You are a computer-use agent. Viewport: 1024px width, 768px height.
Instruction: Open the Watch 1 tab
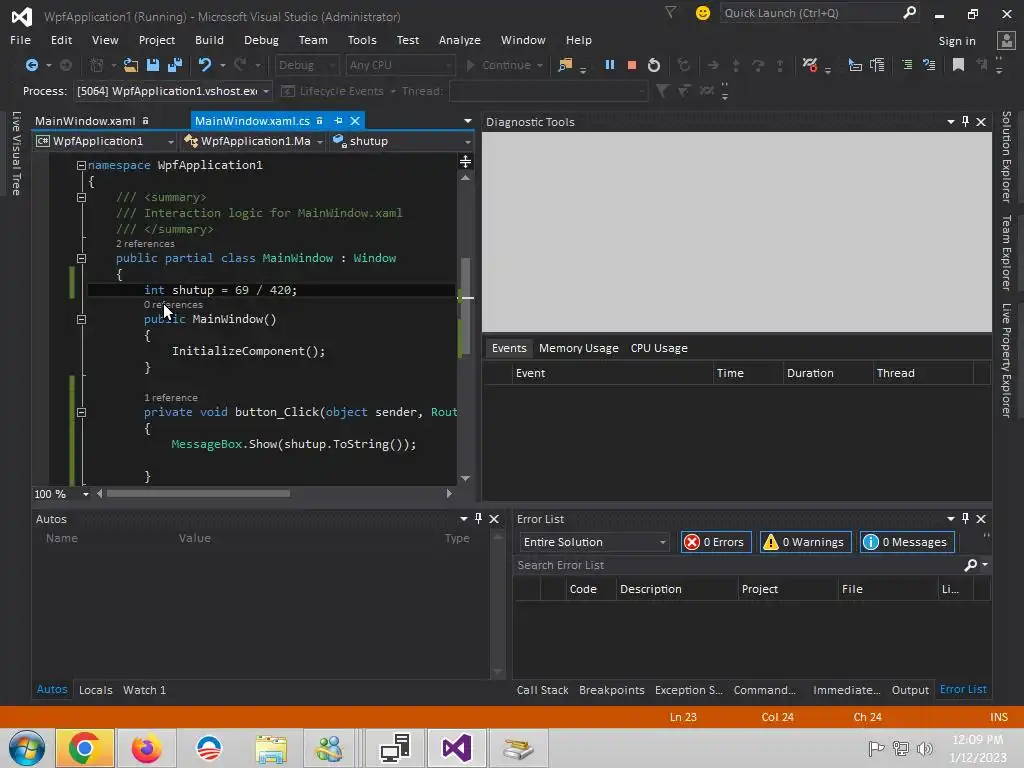144,690
